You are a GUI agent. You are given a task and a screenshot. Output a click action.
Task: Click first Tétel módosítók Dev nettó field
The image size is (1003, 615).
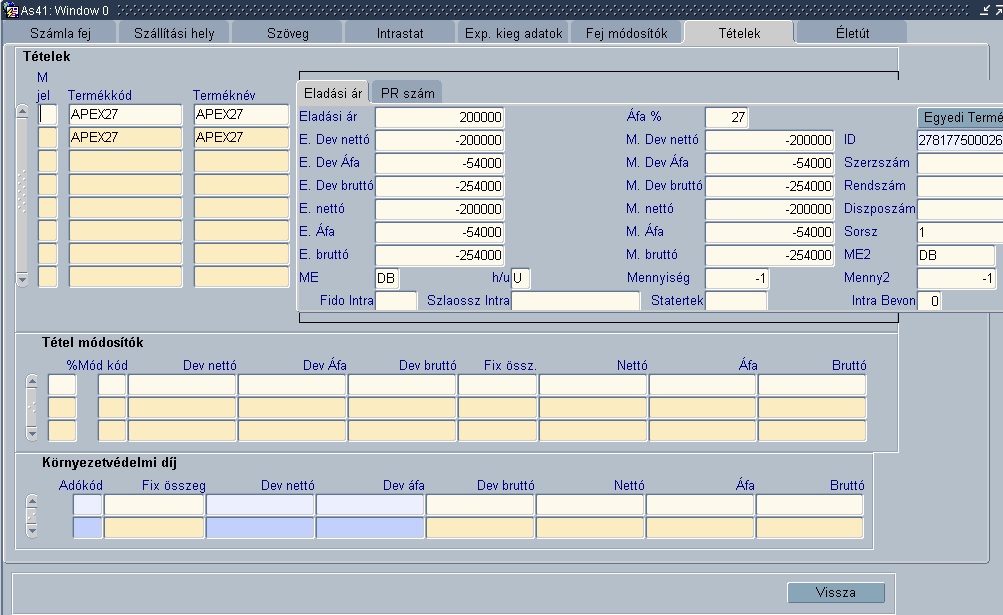[x=182, y=385]
